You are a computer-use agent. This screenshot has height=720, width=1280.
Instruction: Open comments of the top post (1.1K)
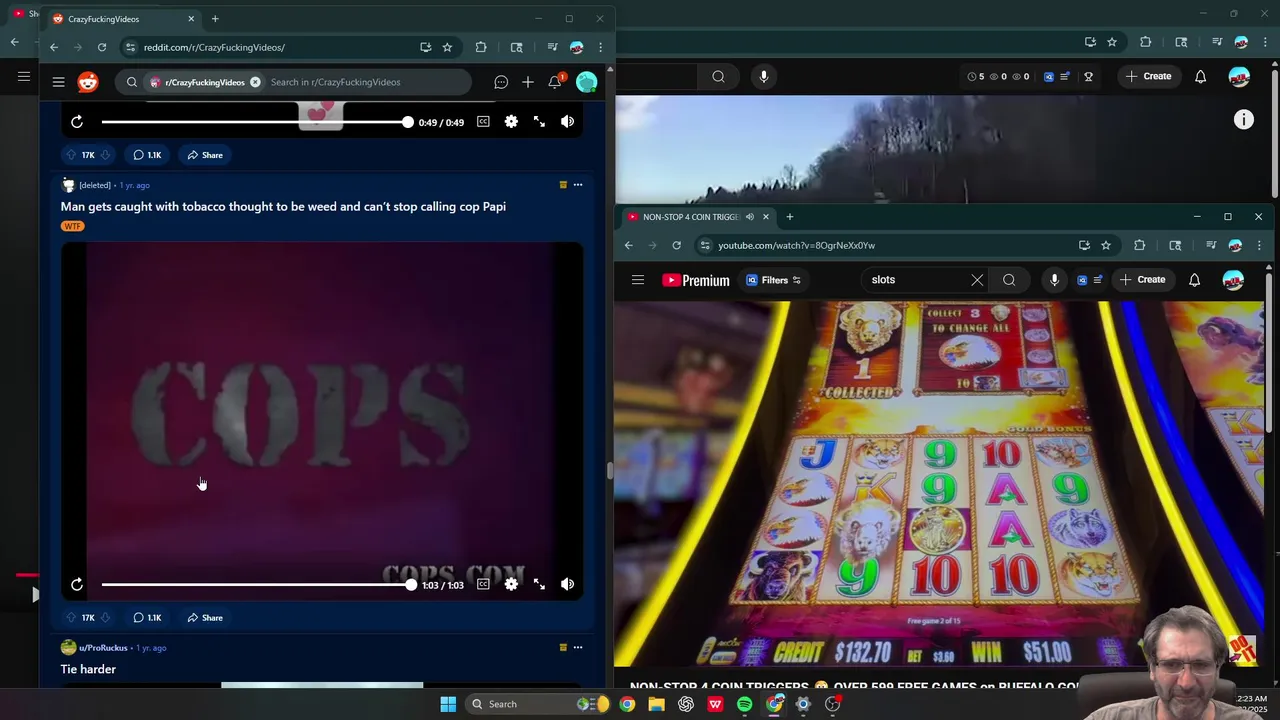147,155
